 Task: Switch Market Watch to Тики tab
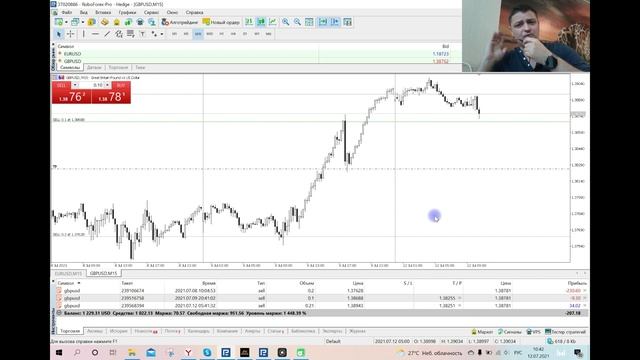click(x=140, y=67)
